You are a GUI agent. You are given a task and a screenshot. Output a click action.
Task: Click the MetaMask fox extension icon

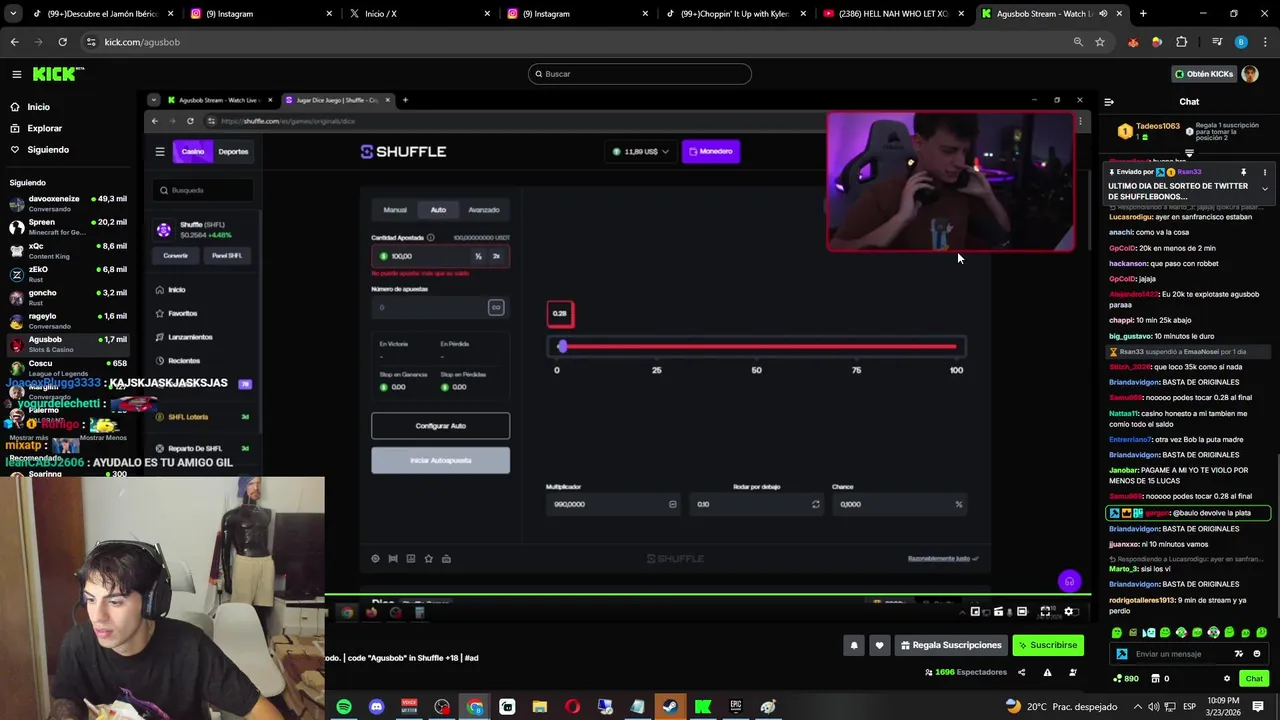1133,42
